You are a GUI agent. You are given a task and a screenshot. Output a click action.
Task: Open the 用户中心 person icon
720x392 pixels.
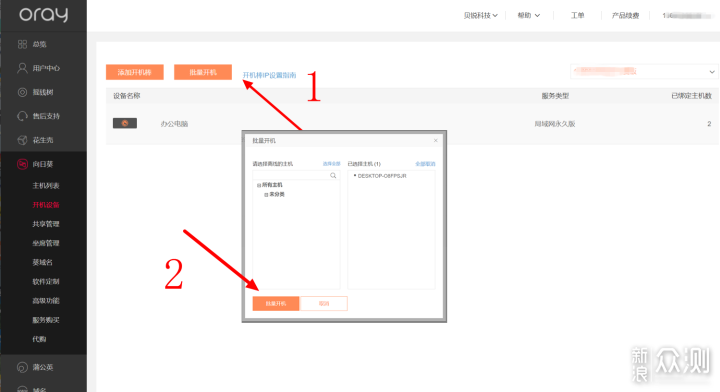pyautogui.click(x=22, y=68)
